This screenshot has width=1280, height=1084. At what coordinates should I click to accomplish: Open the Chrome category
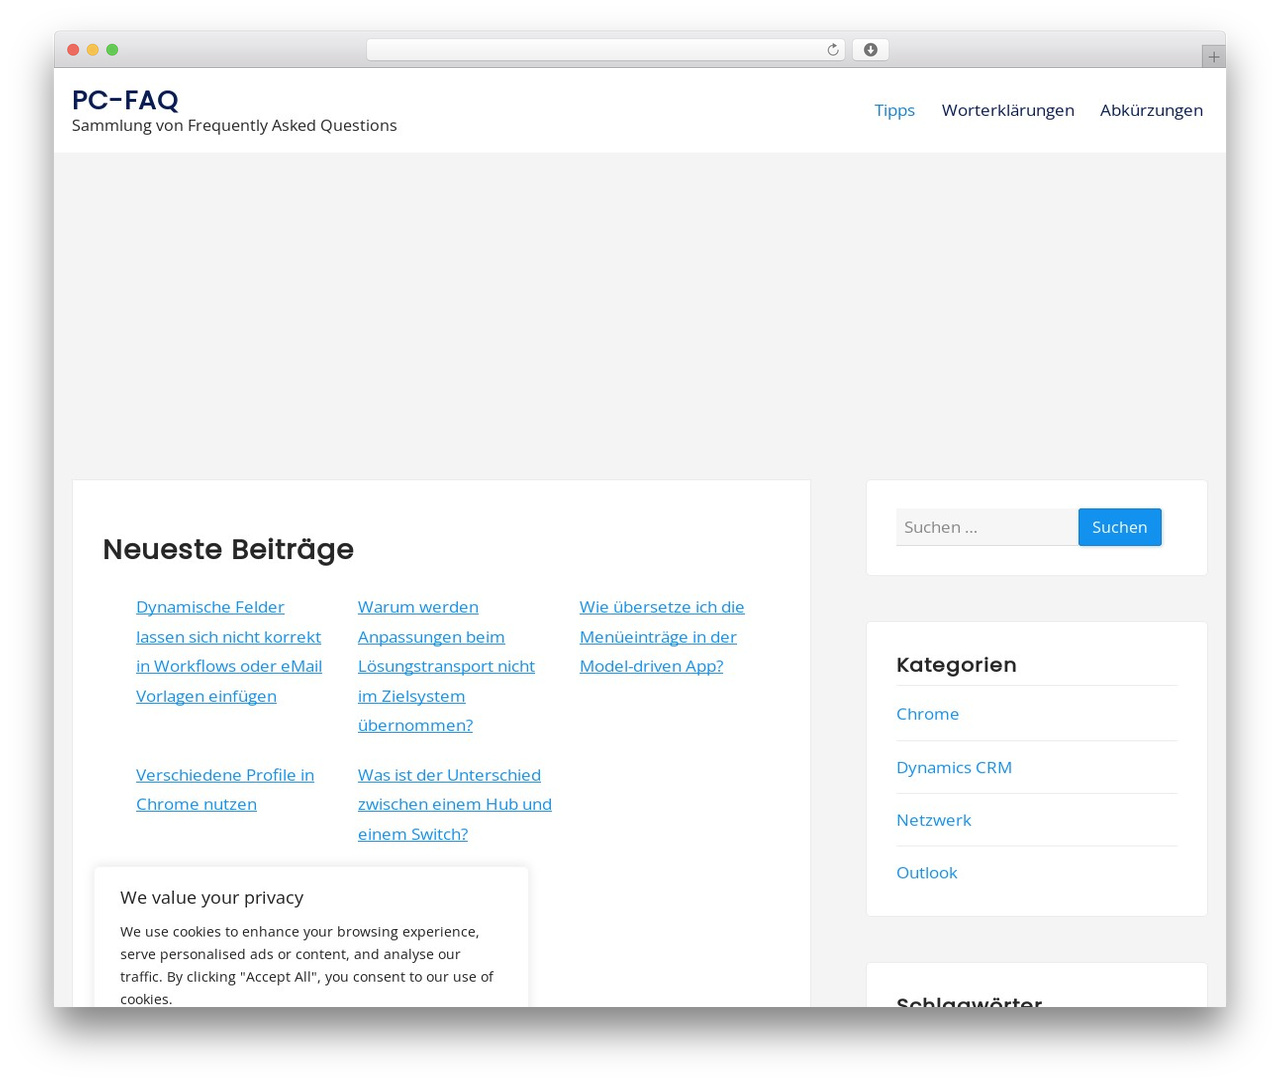[x=927, y=714]
